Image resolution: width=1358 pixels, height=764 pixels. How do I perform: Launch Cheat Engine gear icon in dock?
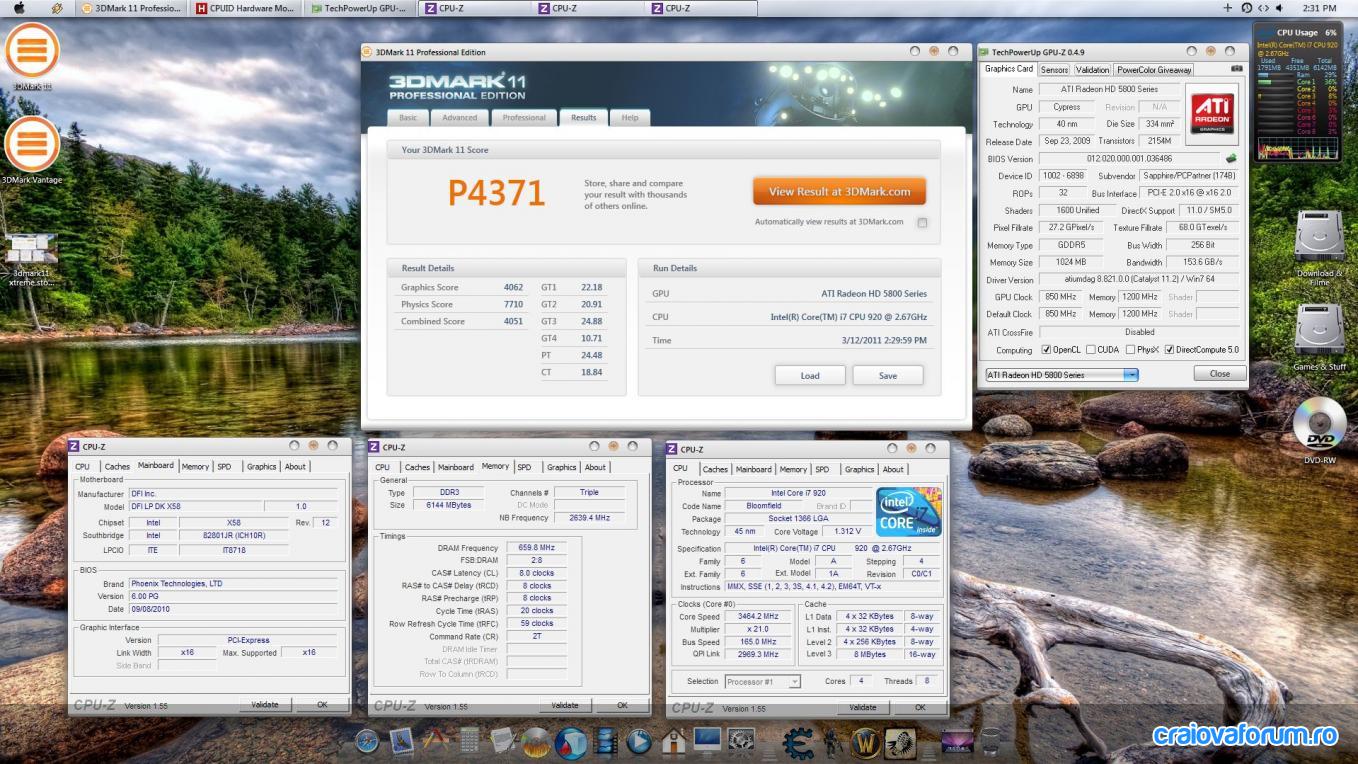coord(798,742)
